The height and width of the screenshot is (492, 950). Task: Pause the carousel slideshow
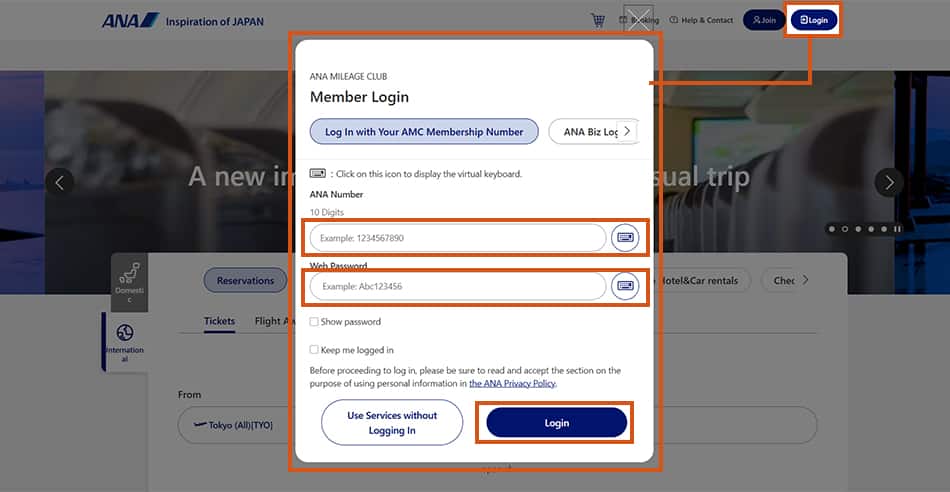(897, 229)
